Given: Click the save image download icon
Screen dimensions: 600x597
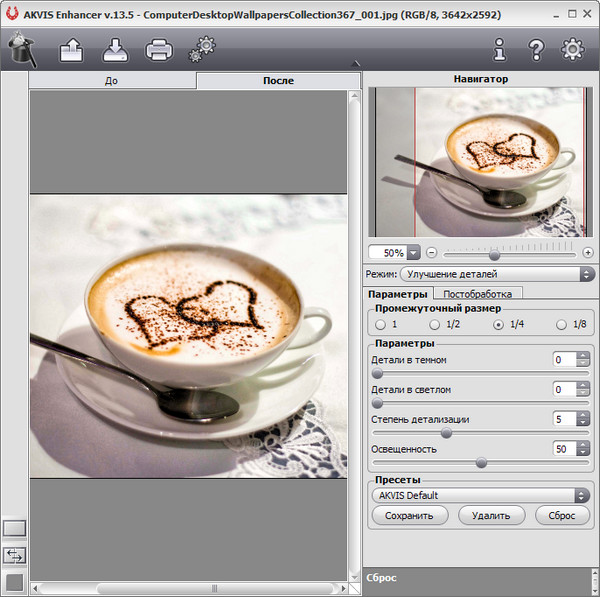Looking at the screenshot, I should (115, 47).
